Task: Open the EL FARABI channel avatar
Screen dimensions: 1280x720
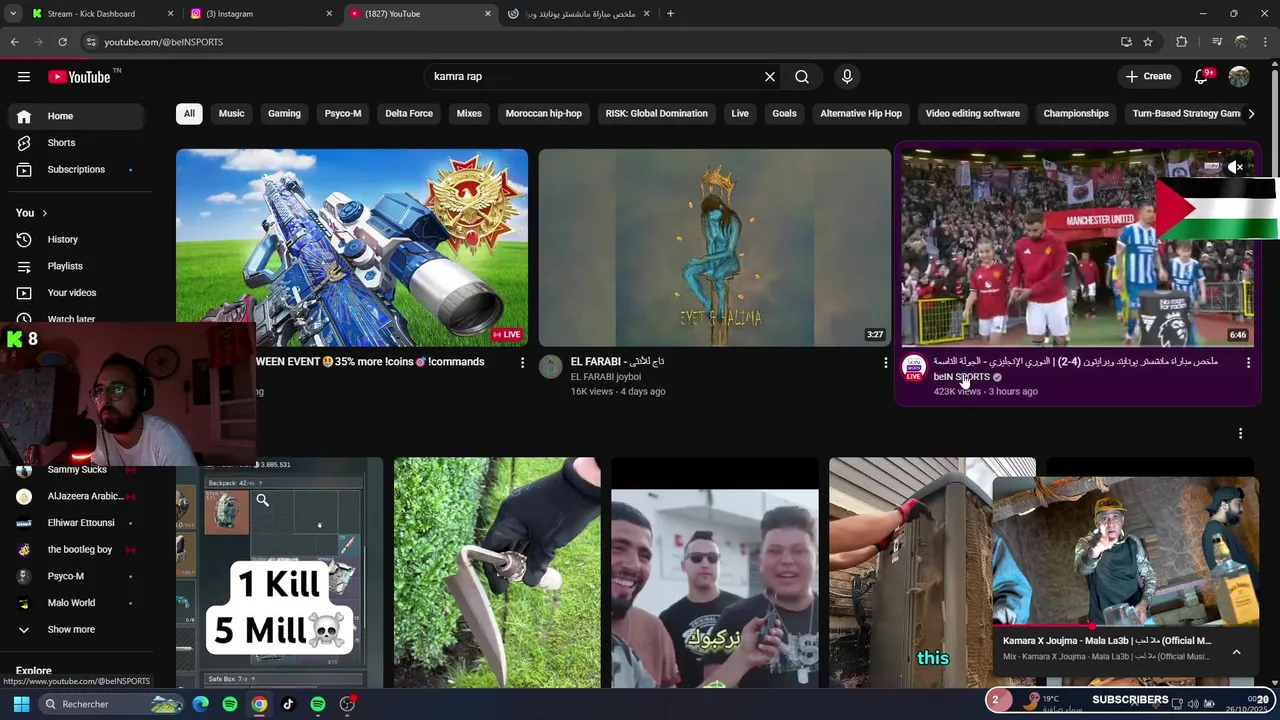Action: (551, 367)
